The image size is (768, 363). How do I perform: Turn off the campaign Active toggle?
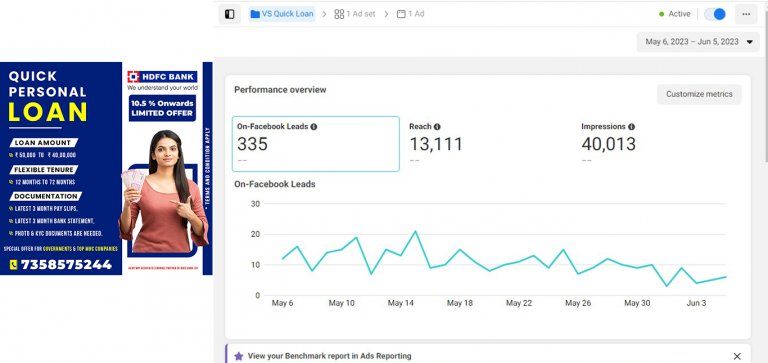(715, 14)
